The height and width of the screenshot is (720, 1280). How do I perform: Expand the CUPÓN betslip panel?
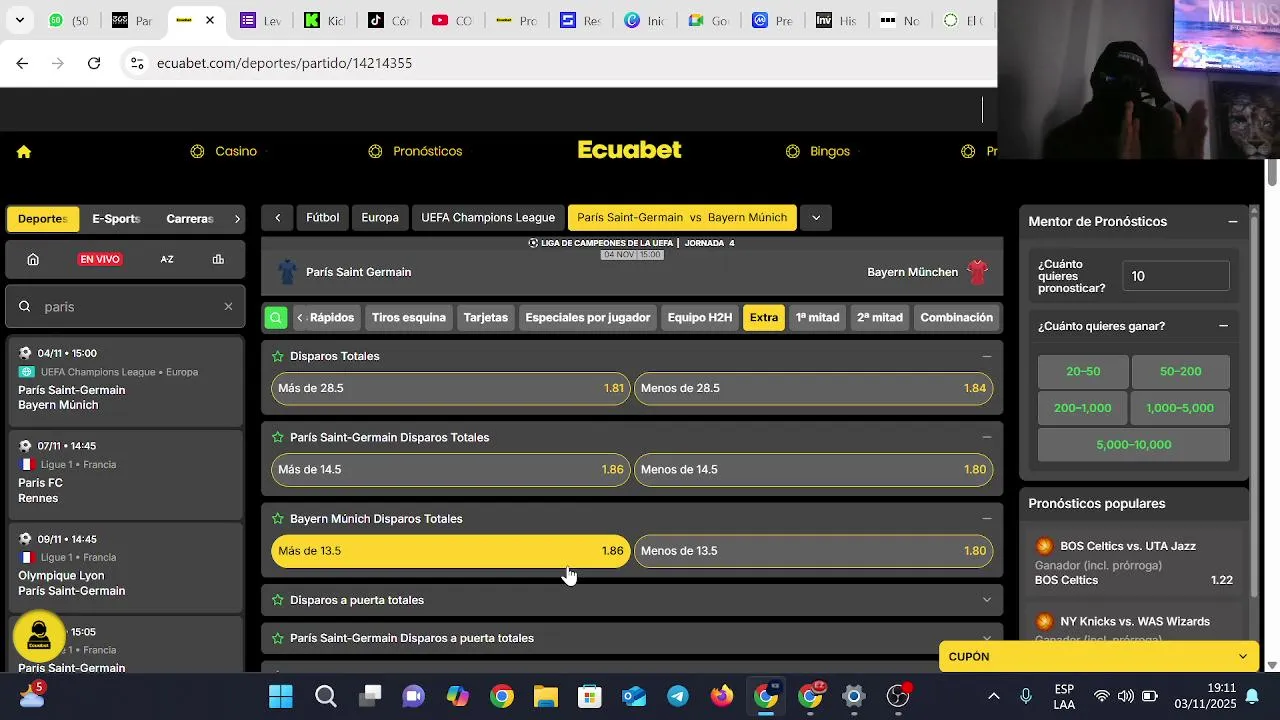pos(1099,657)
